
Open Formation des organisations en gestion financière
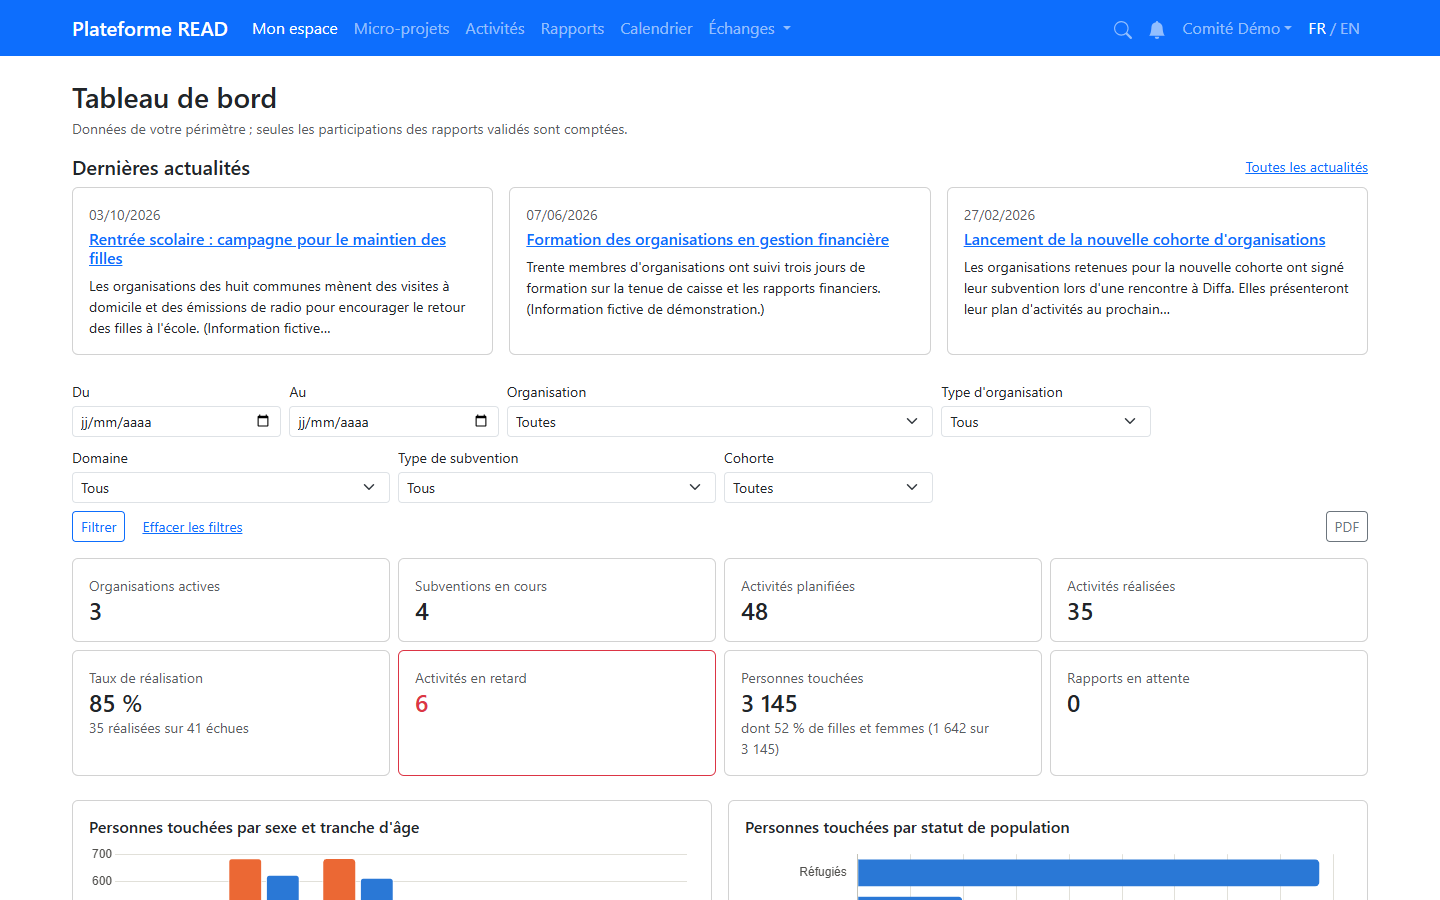click(708, 240)
